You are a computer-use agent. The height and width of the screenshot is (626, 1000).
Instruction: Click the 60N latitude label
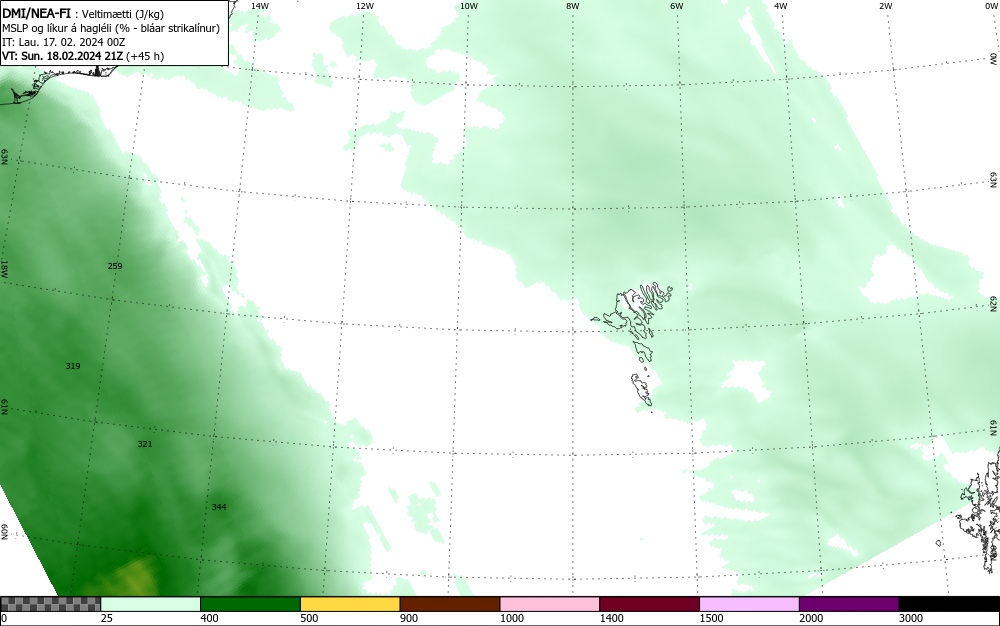4,532
